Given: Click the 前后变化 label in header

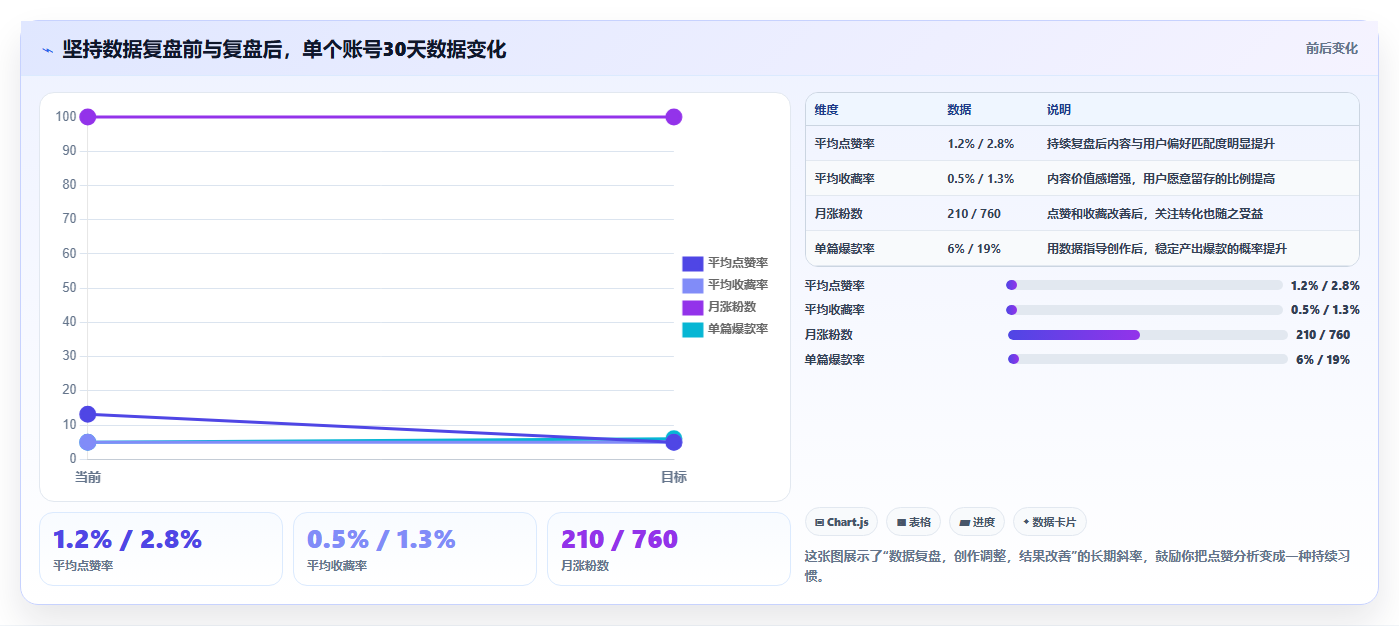Looking at the screenshot, I should click(1331, 48).
